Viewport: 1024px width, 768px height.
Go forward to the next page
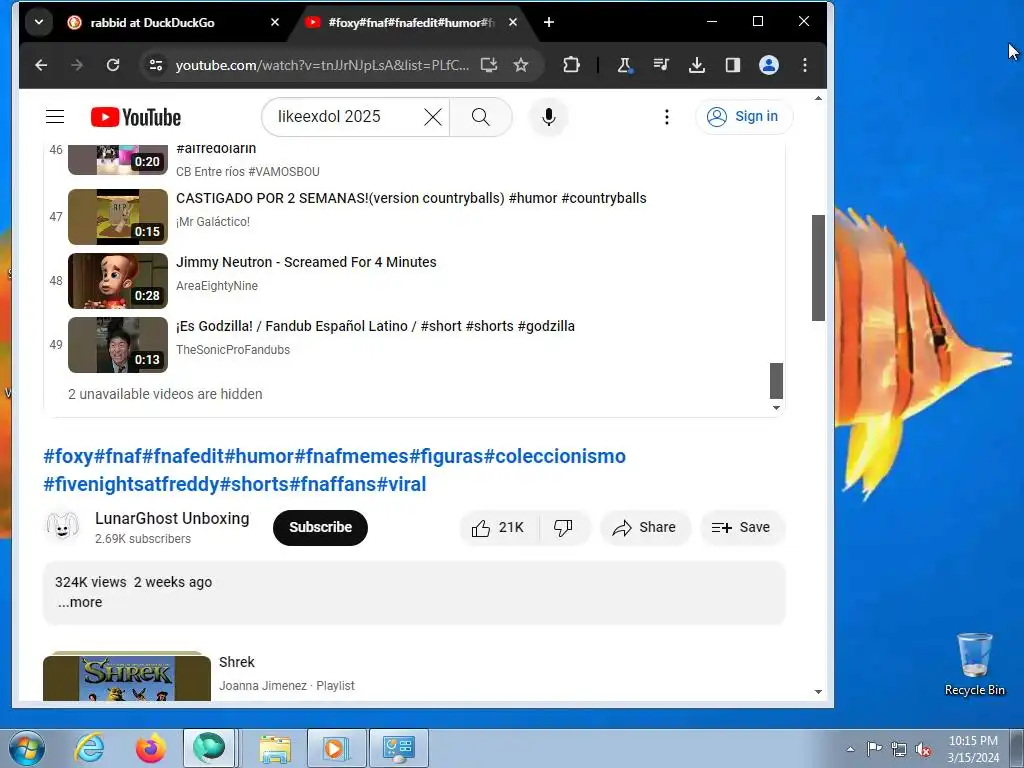point(77,65)
